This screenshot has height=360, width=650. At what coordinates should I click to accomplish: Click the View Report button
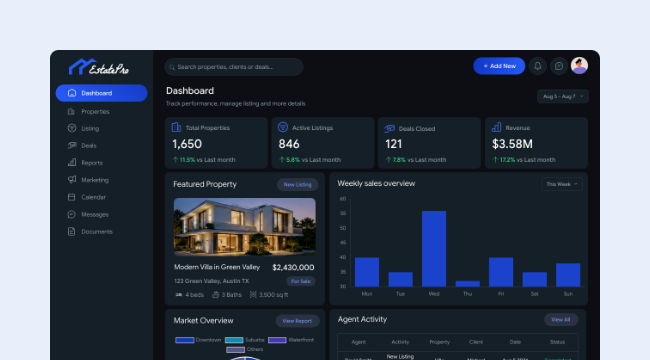(297, 321)
